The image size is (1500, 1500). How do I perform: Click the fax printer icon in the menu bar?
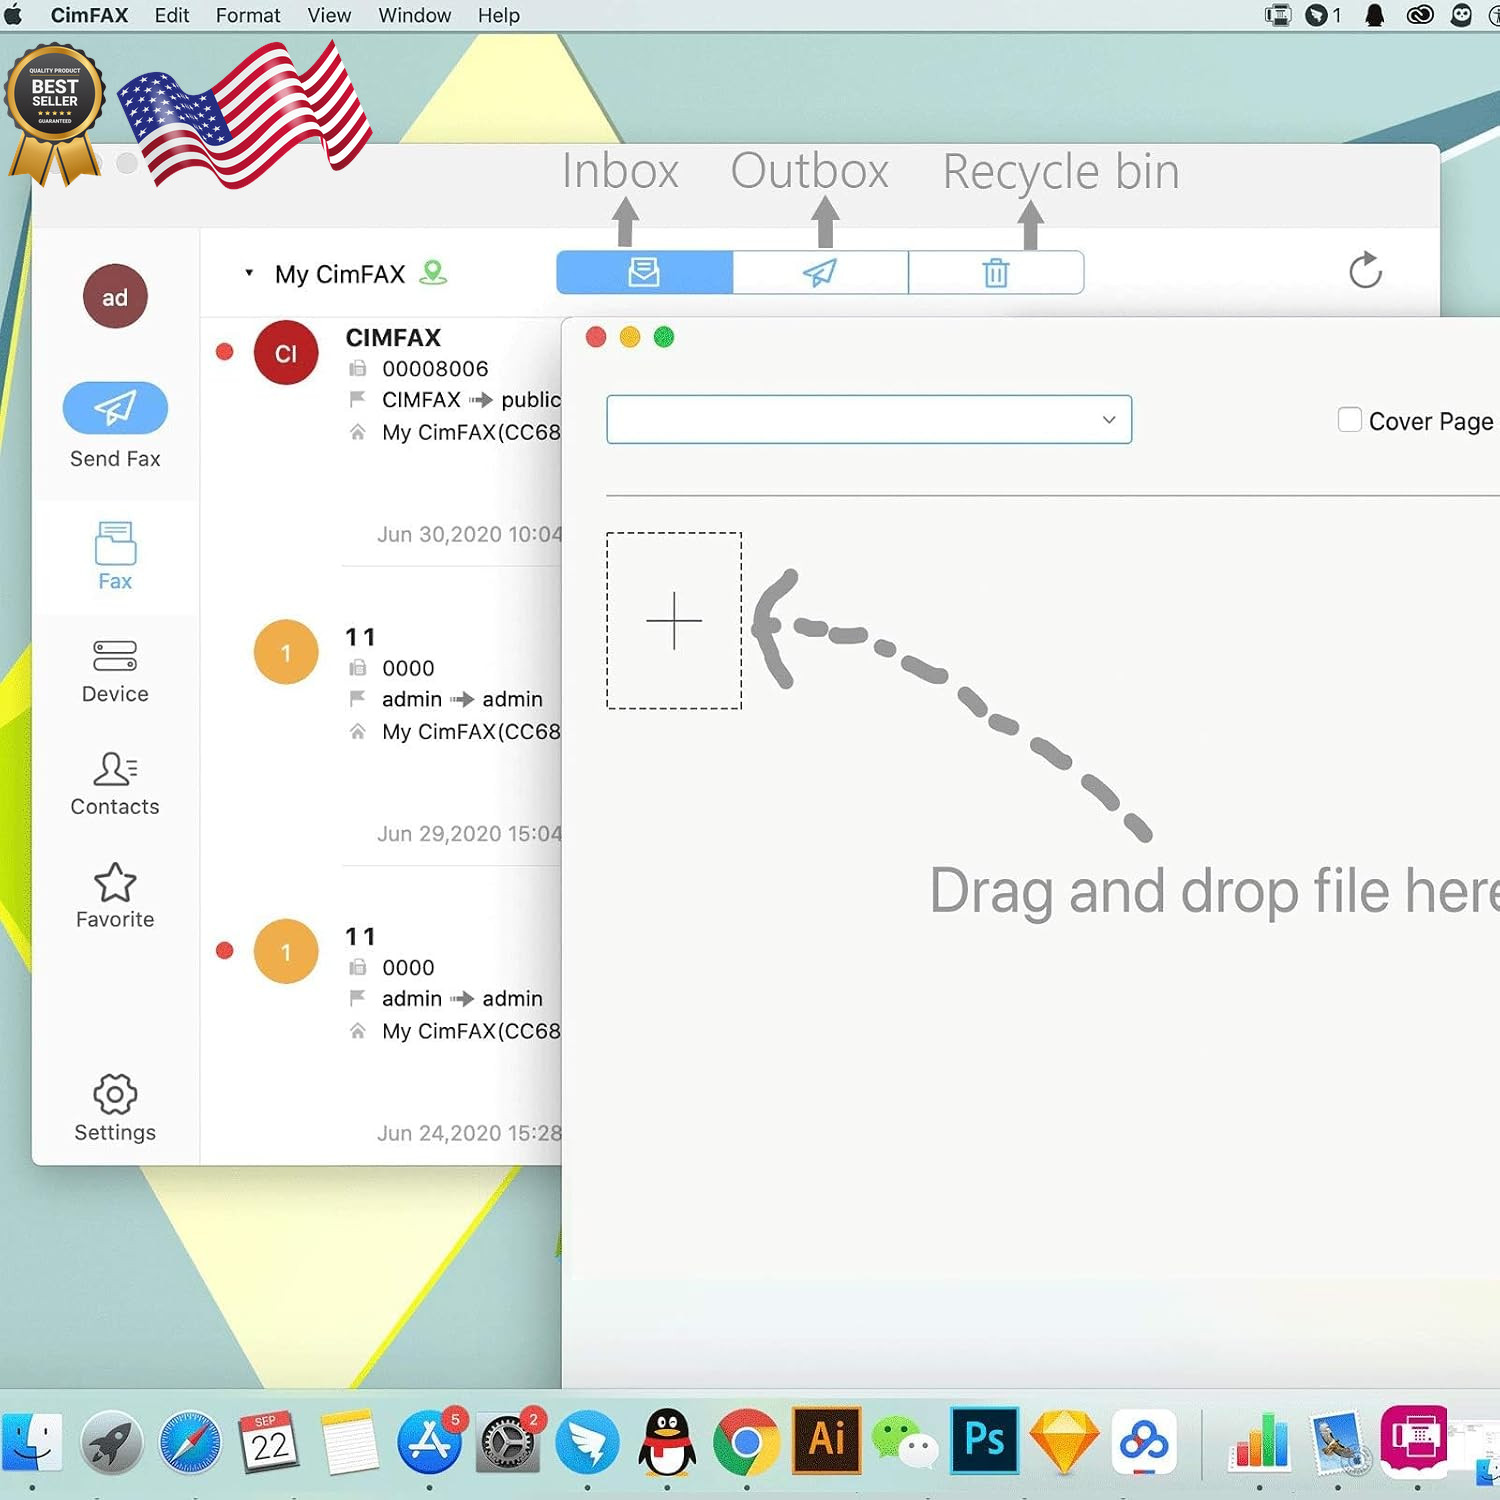tap(1278, 15)
